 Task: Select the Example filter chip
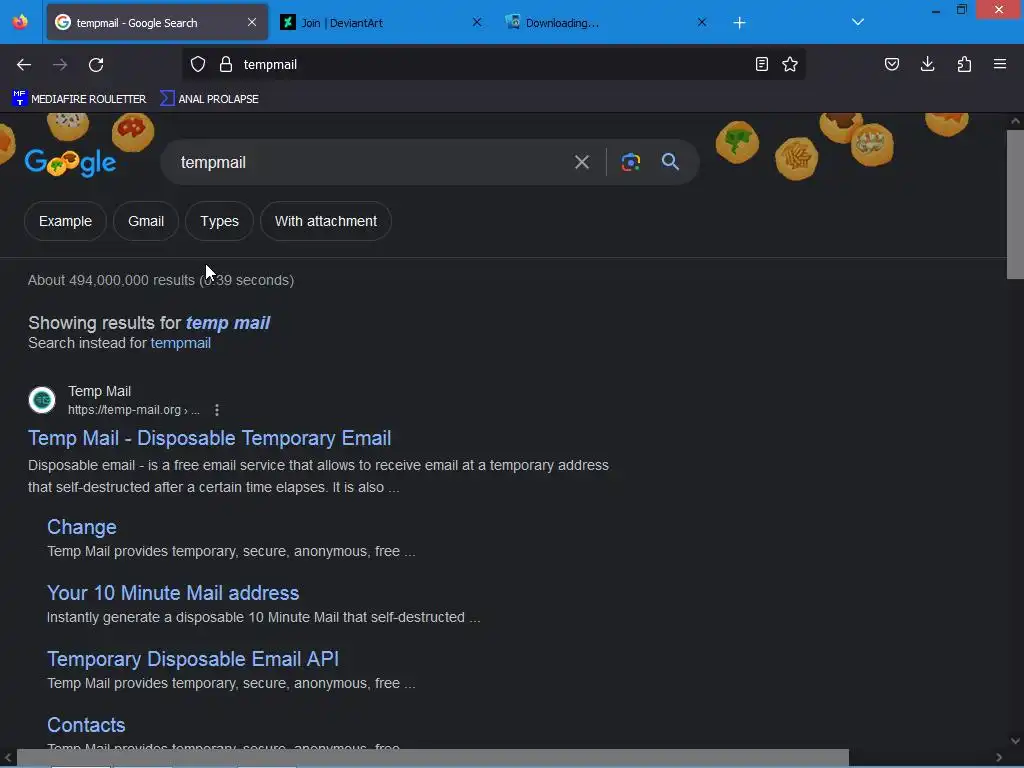tap(65, 221)
